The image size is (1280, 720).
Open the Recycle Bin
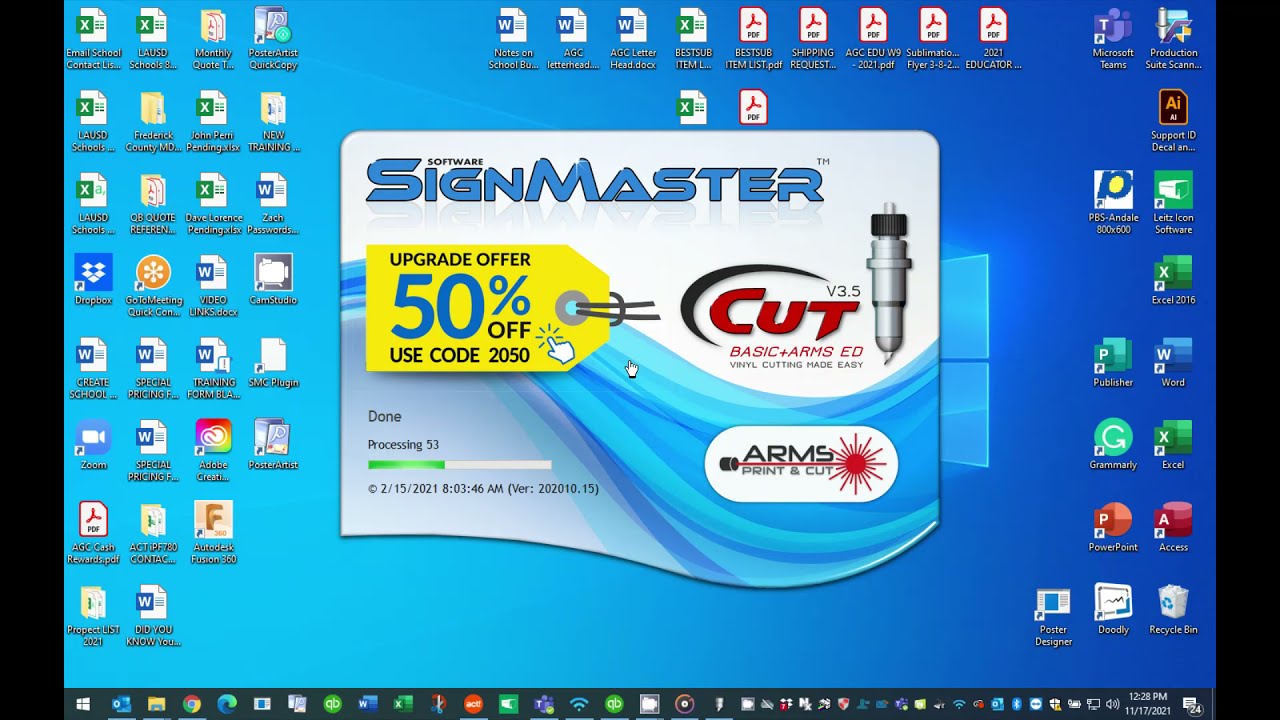(1173, 610)
